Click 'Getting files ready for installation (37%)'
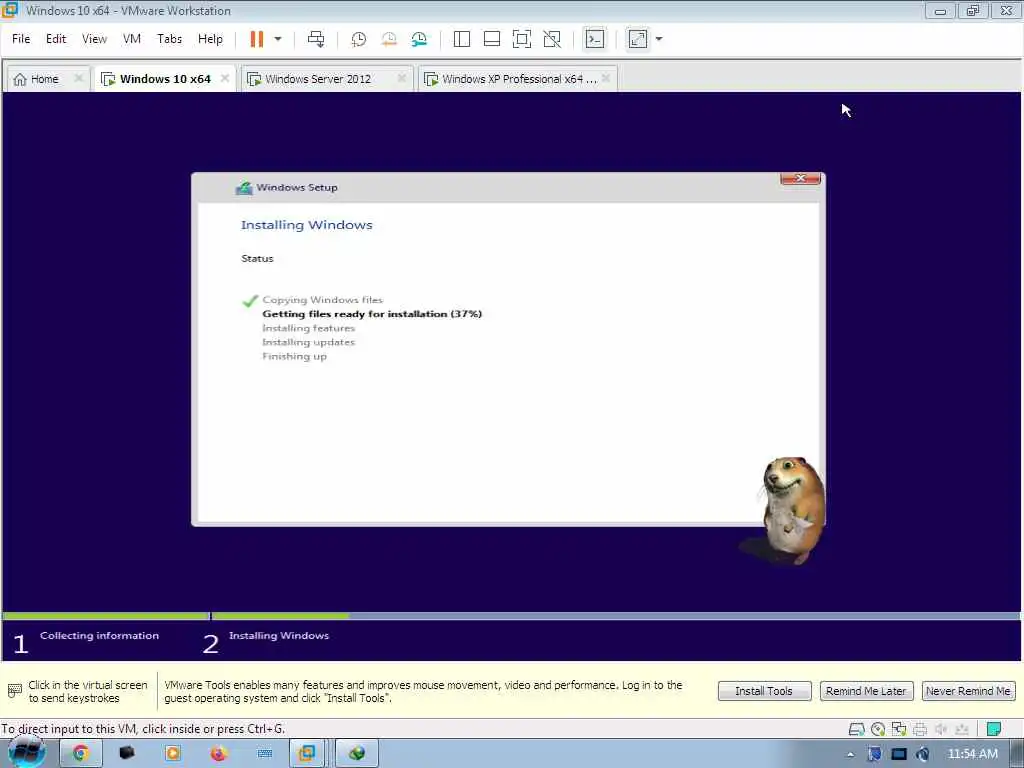The width and height of the screenshot is (1024, 768). 372,314
